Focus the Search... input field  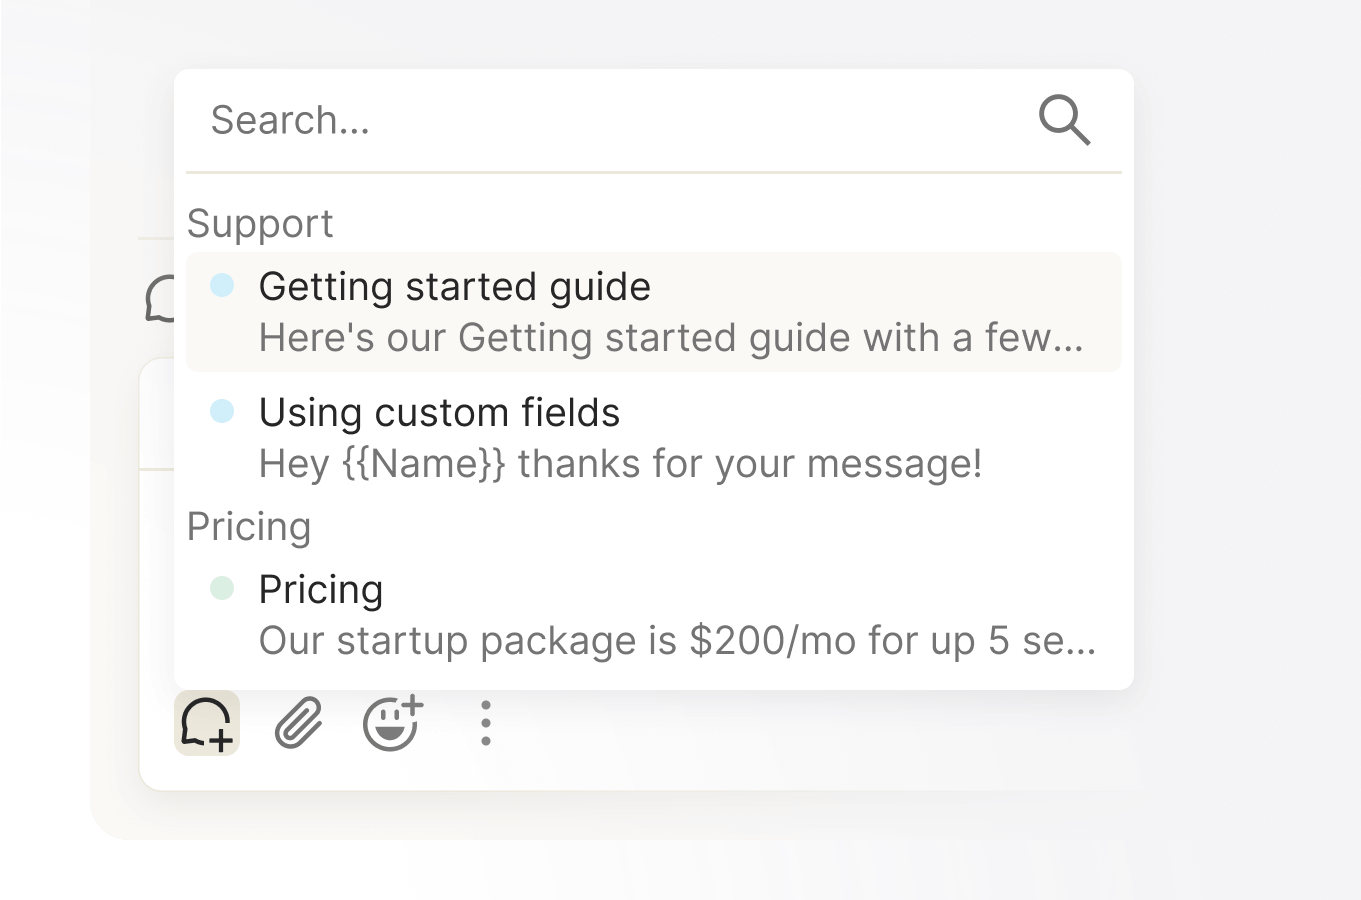point(620,121)
